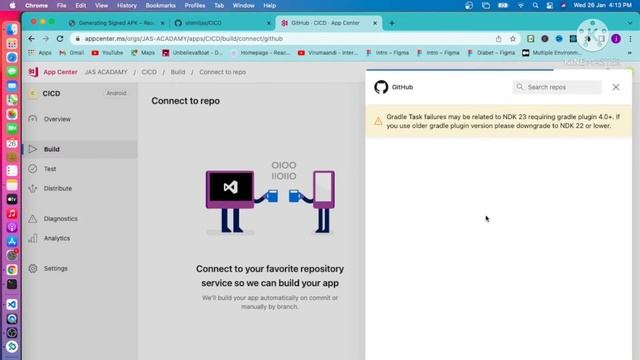Open the YouTube bookmark
The width and height of the screenshot is (640, 360).
[107, 53]
